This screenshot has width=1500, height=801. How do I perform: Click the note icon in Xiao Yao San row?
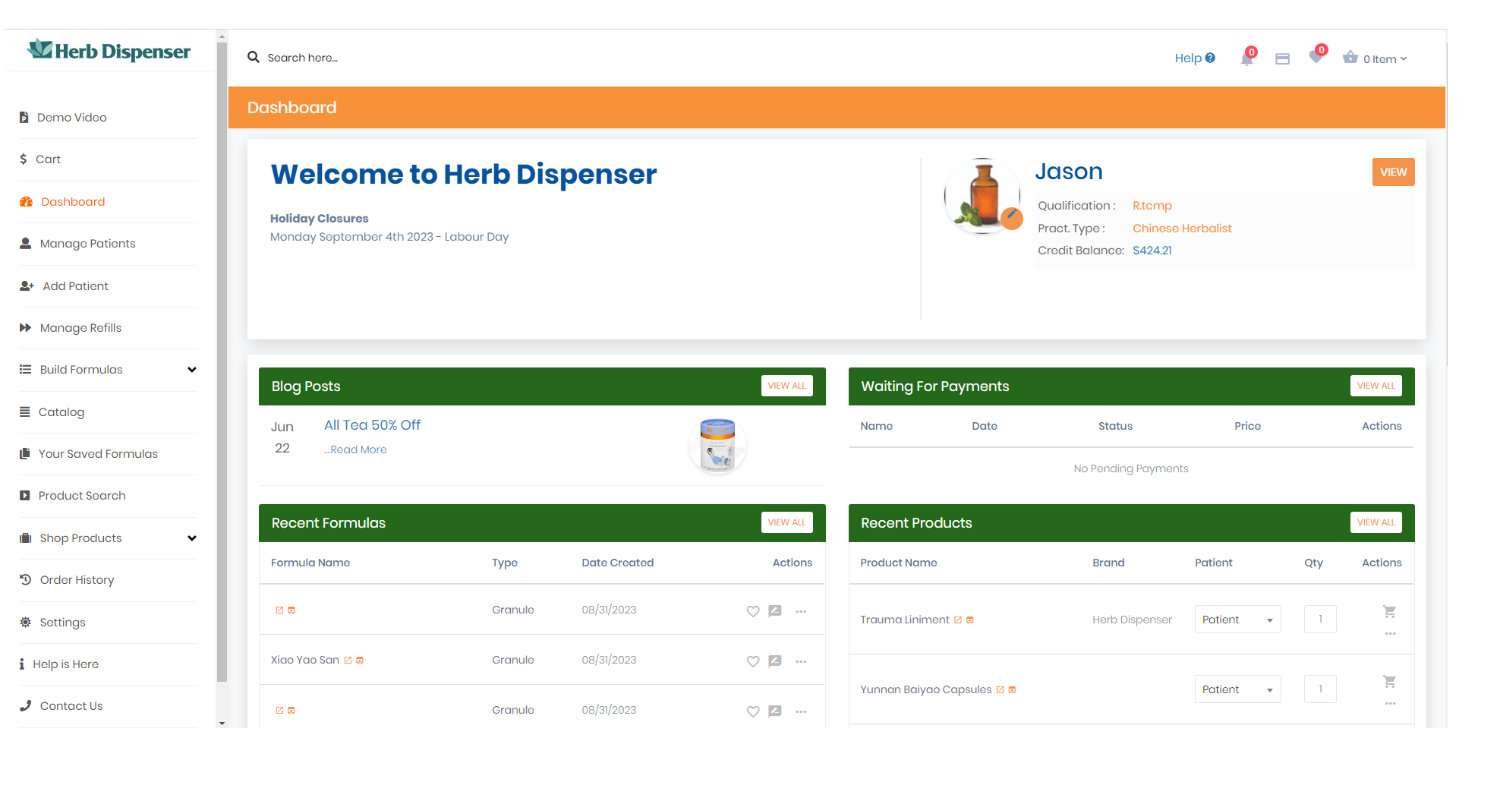[774, 661]
